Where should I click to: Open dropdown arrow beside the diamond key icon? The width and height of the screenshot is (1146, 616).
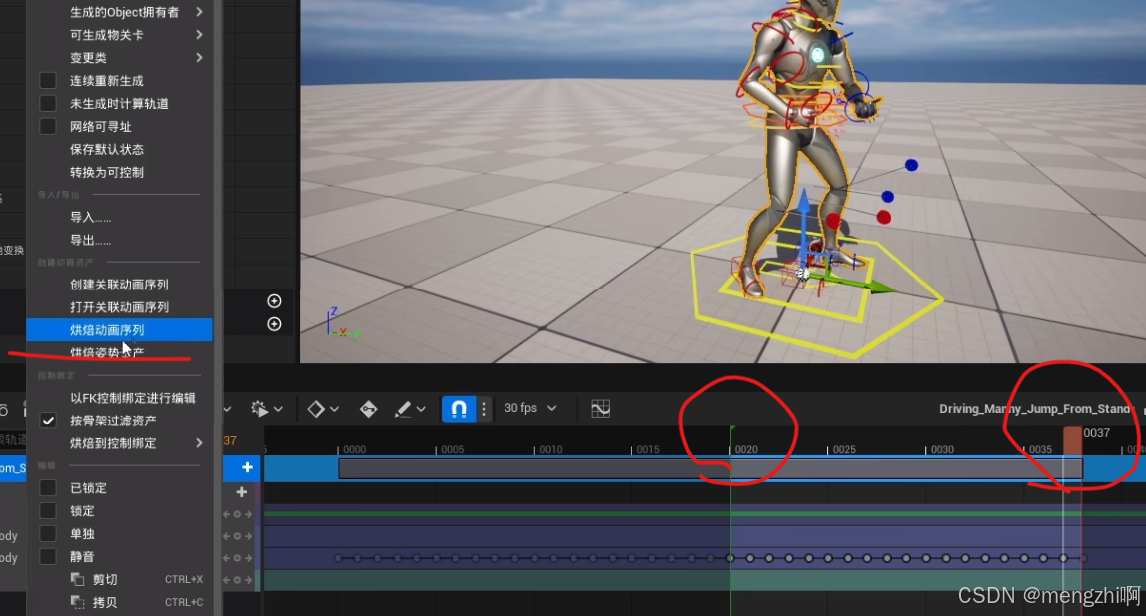(335, 409)
